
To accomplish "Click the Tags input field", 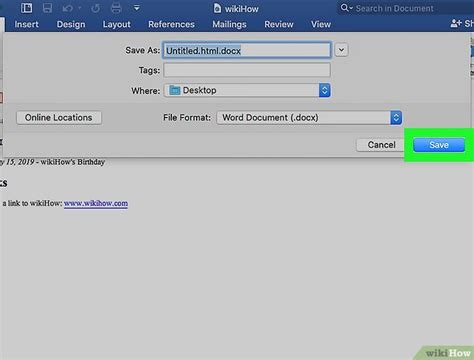I will pos(247,70).
